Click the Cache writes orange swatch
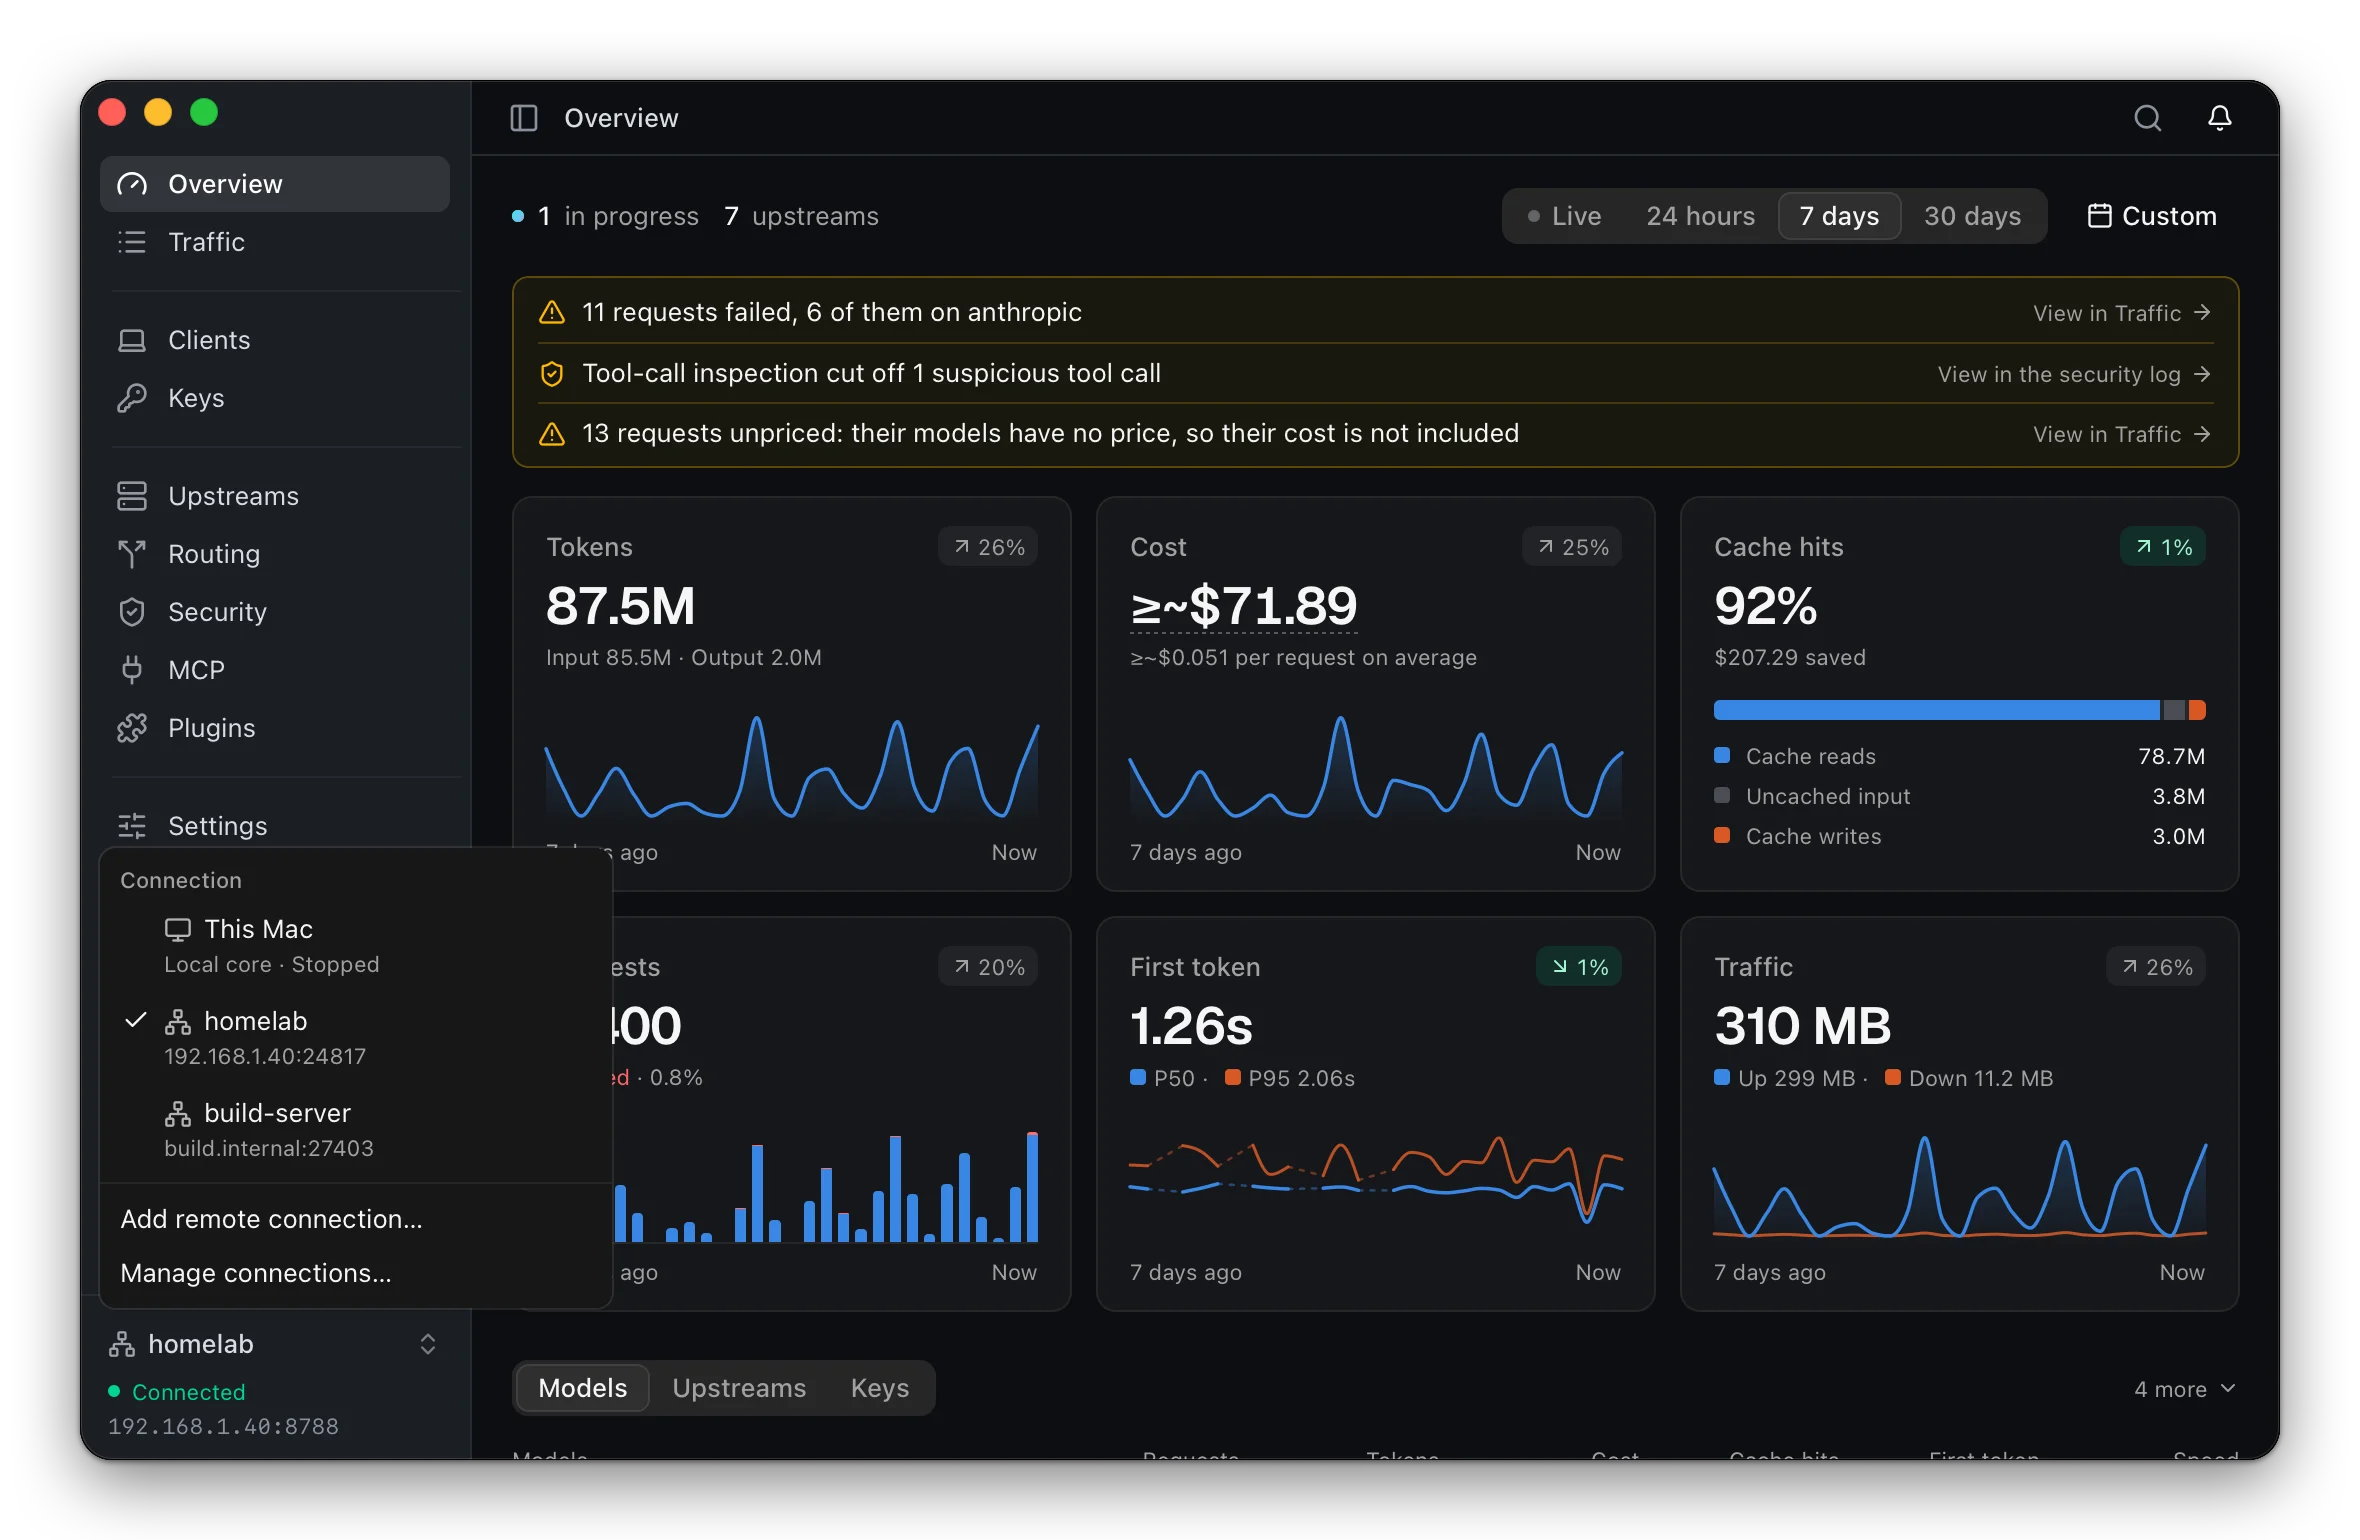The height and width of the screenshot is (1540, 2360). 1722,836
